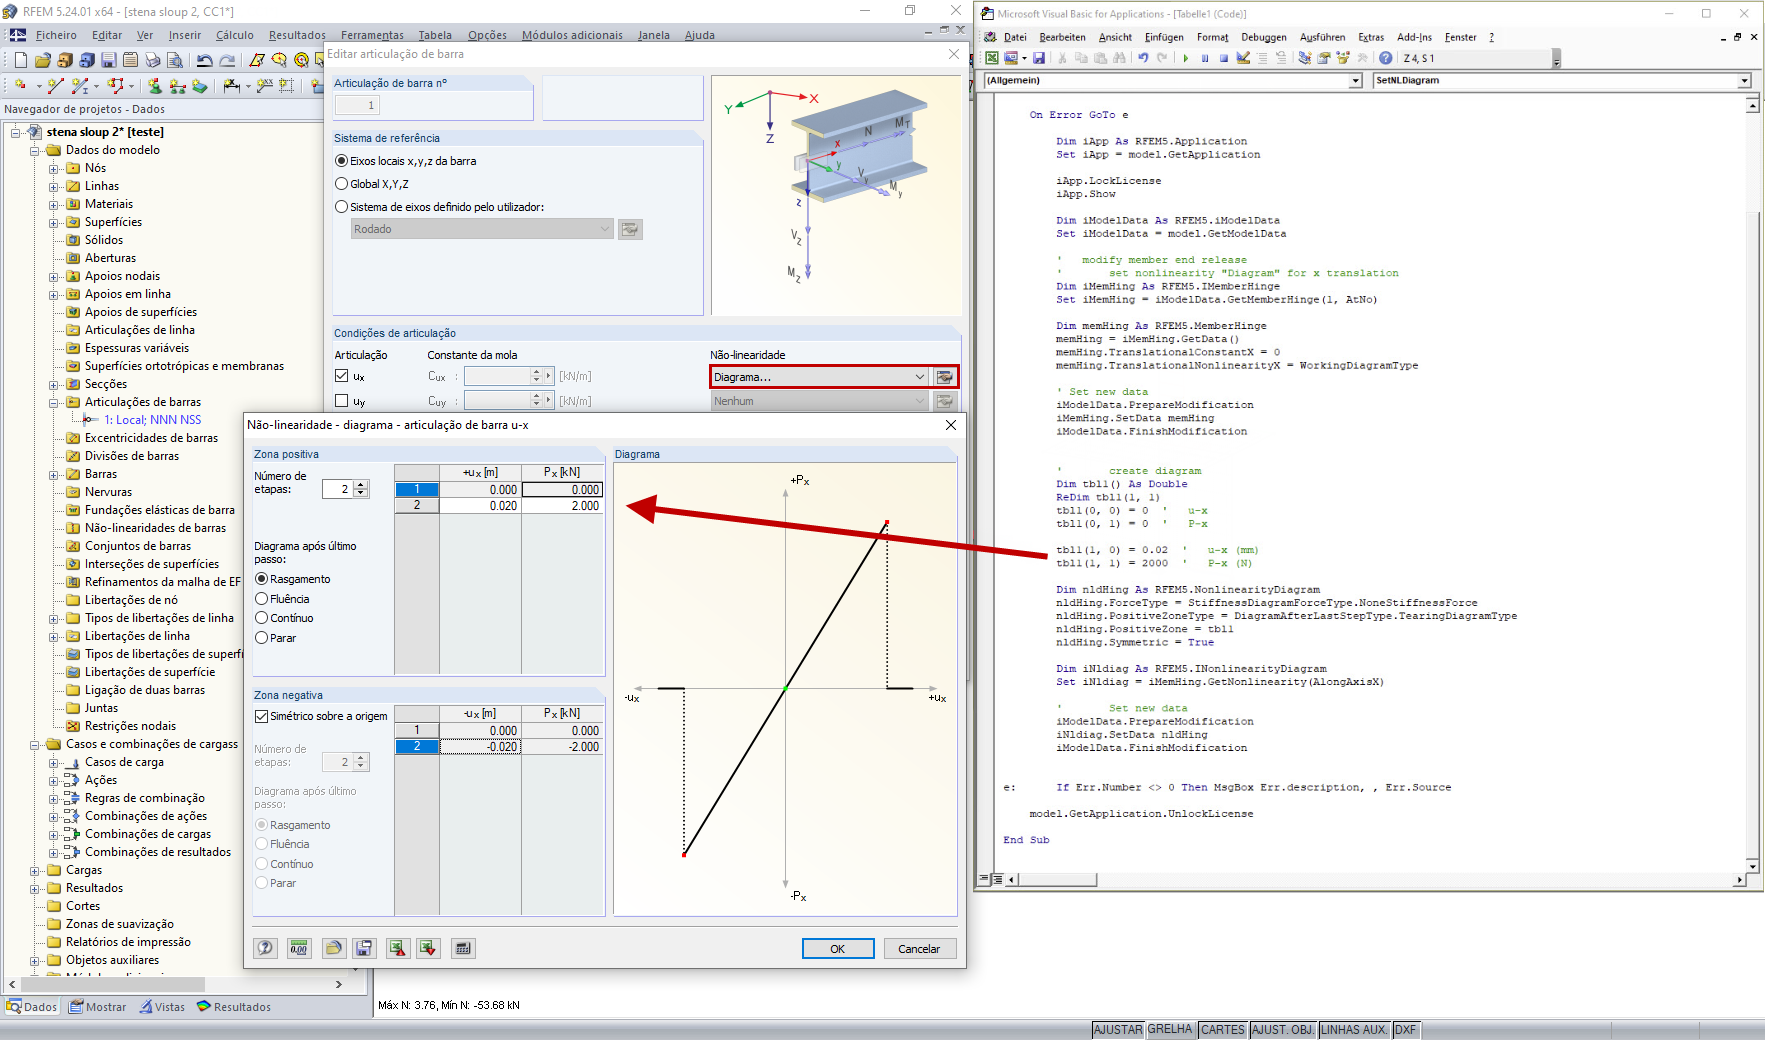Click the units and decimals icon in dialog
The height and width of the screenshot is (1040, 1765).
coord(298,948)
